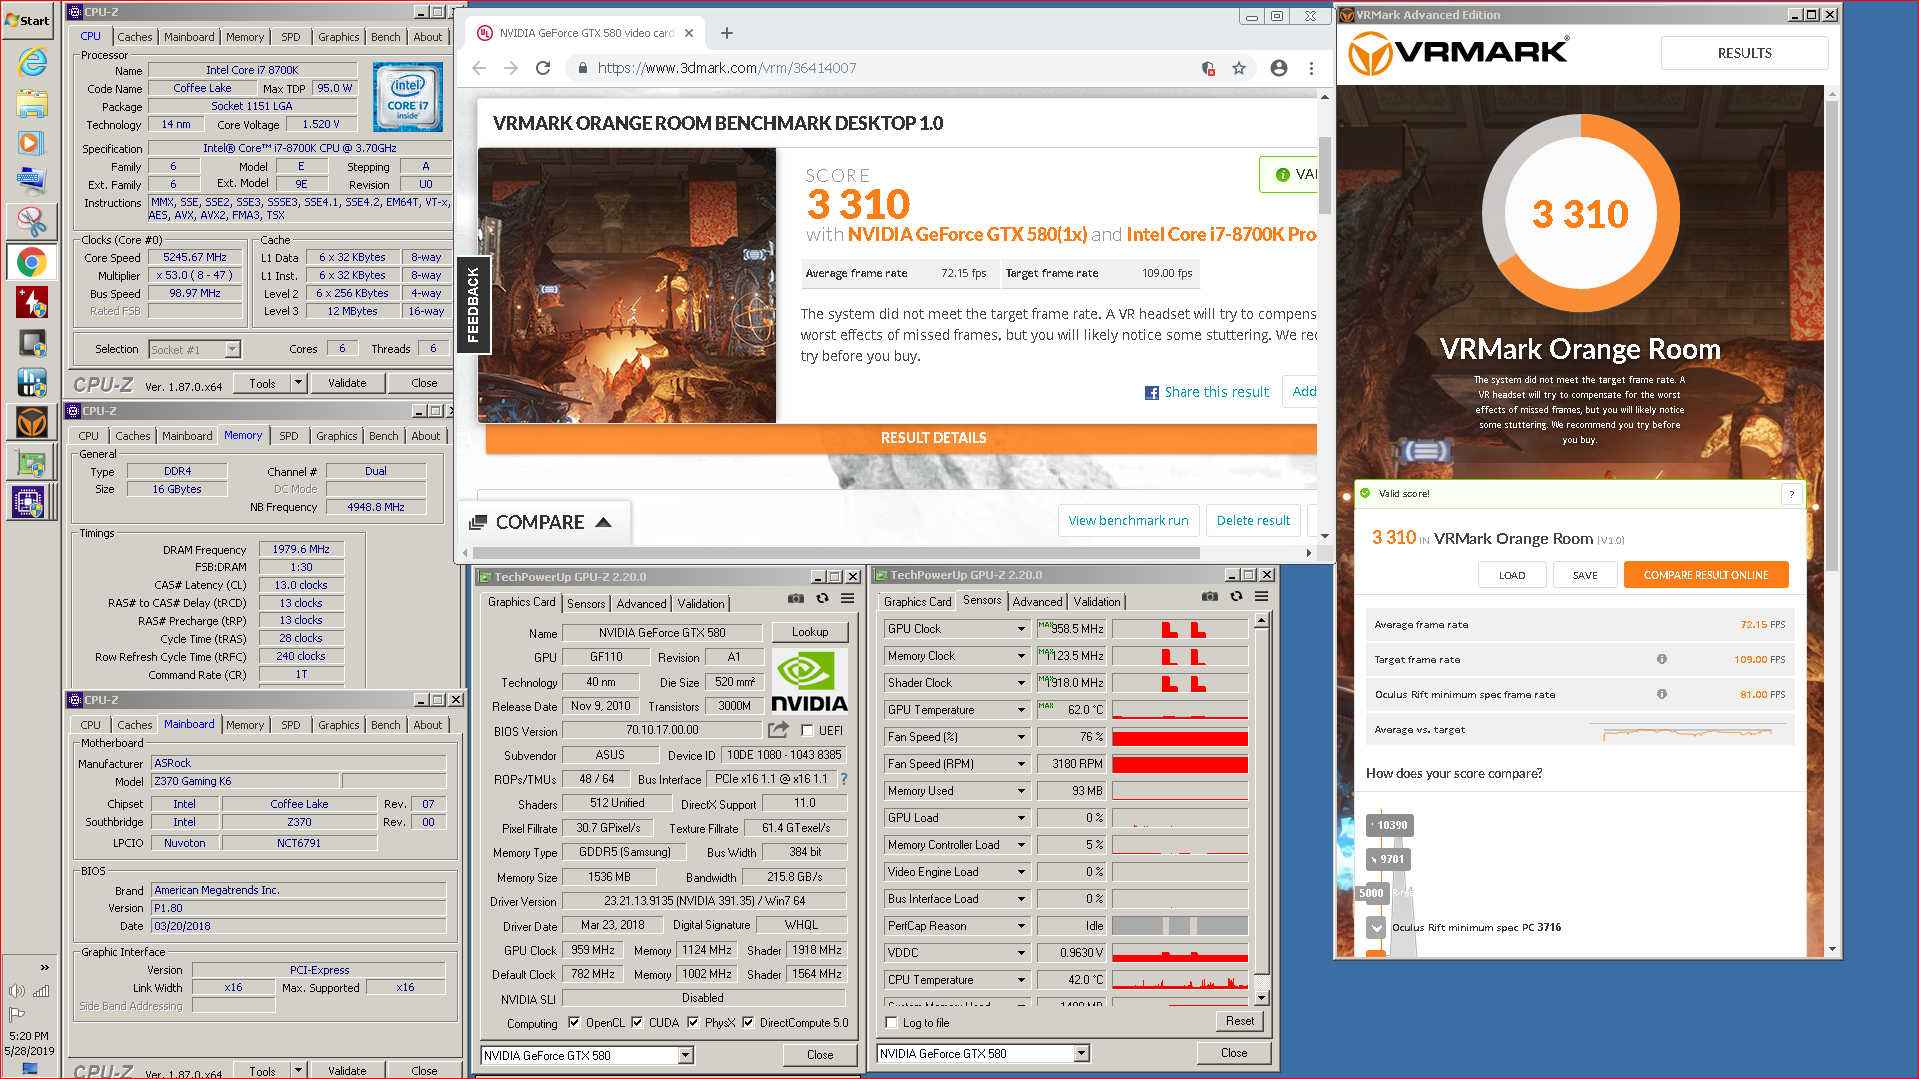Launch Windows Media Player taskbar icon
The height and width of the screenshot is (1079, 1919).
[31, 143]
